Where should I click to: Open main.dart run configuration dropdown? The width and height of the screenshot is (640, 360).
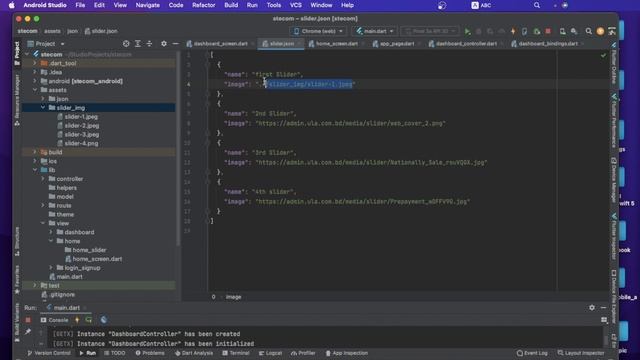click(x=374, y=31)
